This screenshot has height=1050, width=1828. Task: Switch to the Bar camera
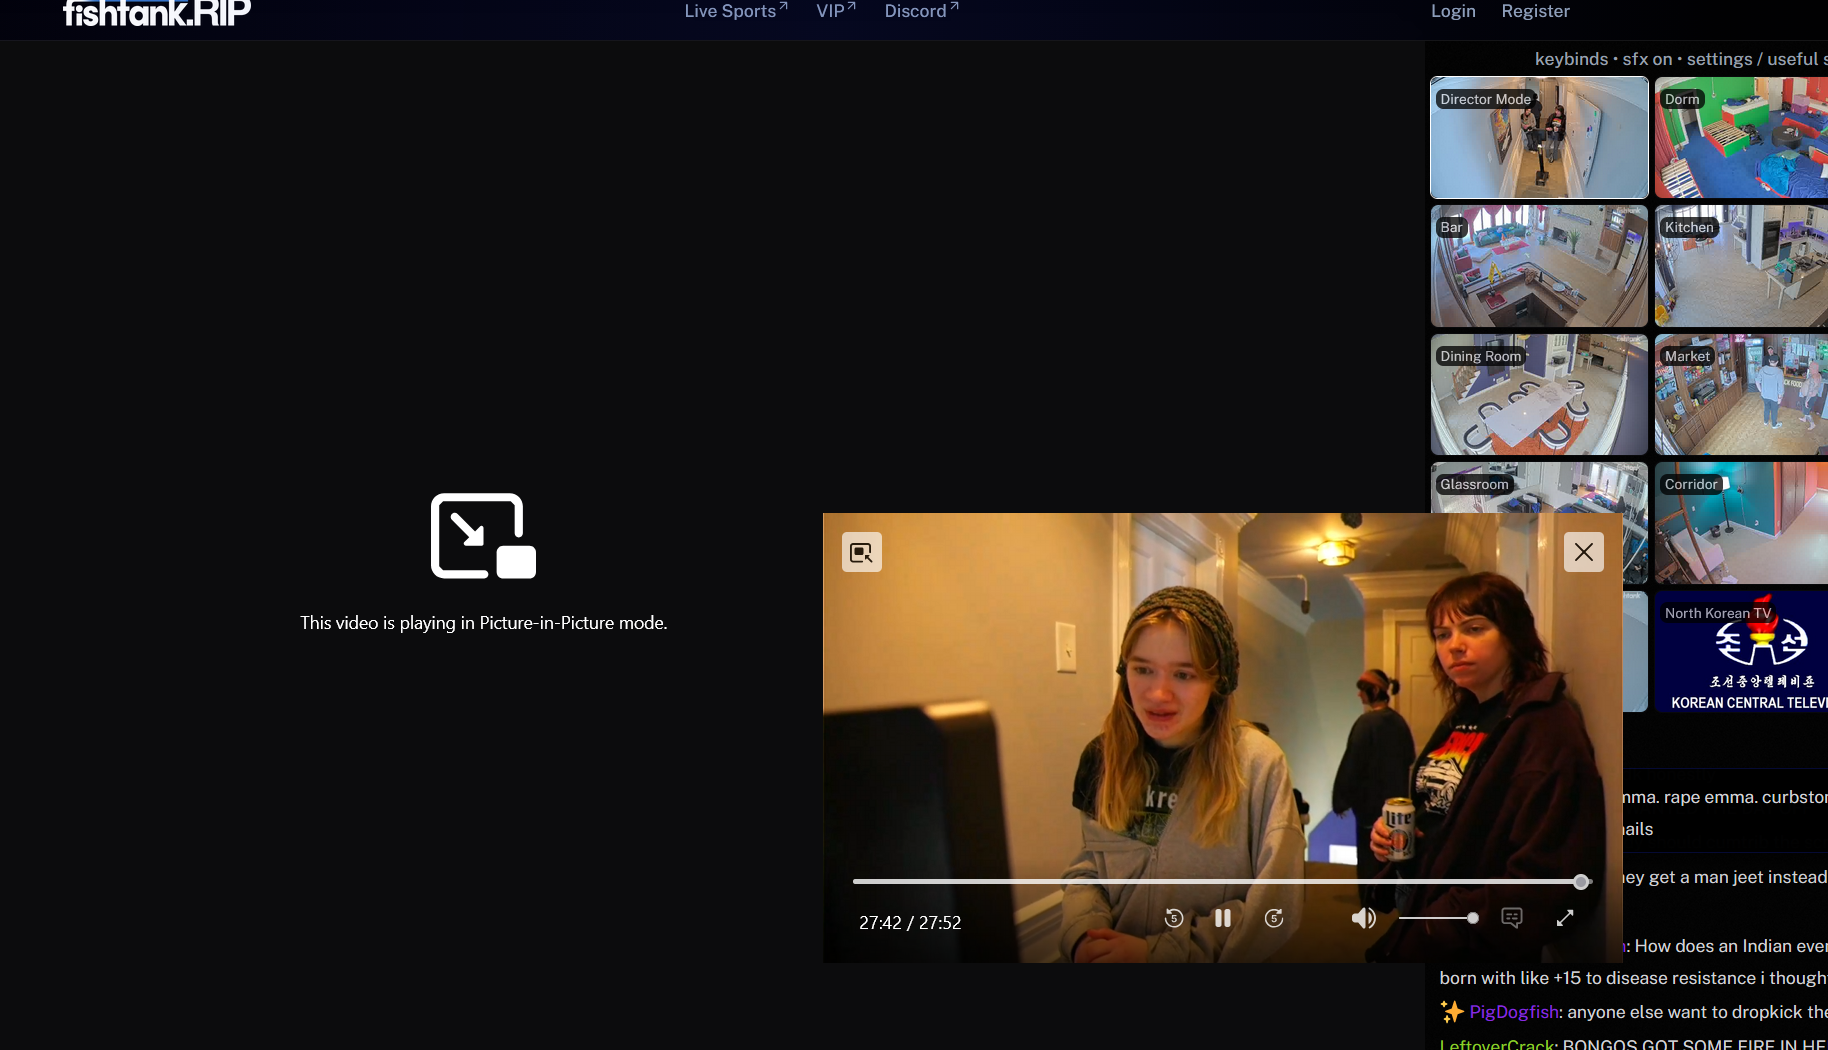(x=1539, y=266)
